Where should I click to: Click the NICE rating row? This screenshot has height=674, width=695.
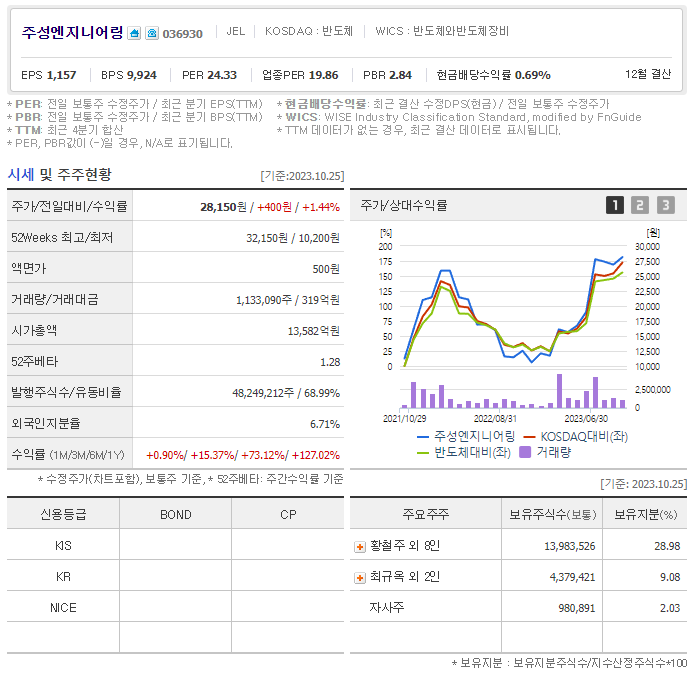tap(176, 607)
